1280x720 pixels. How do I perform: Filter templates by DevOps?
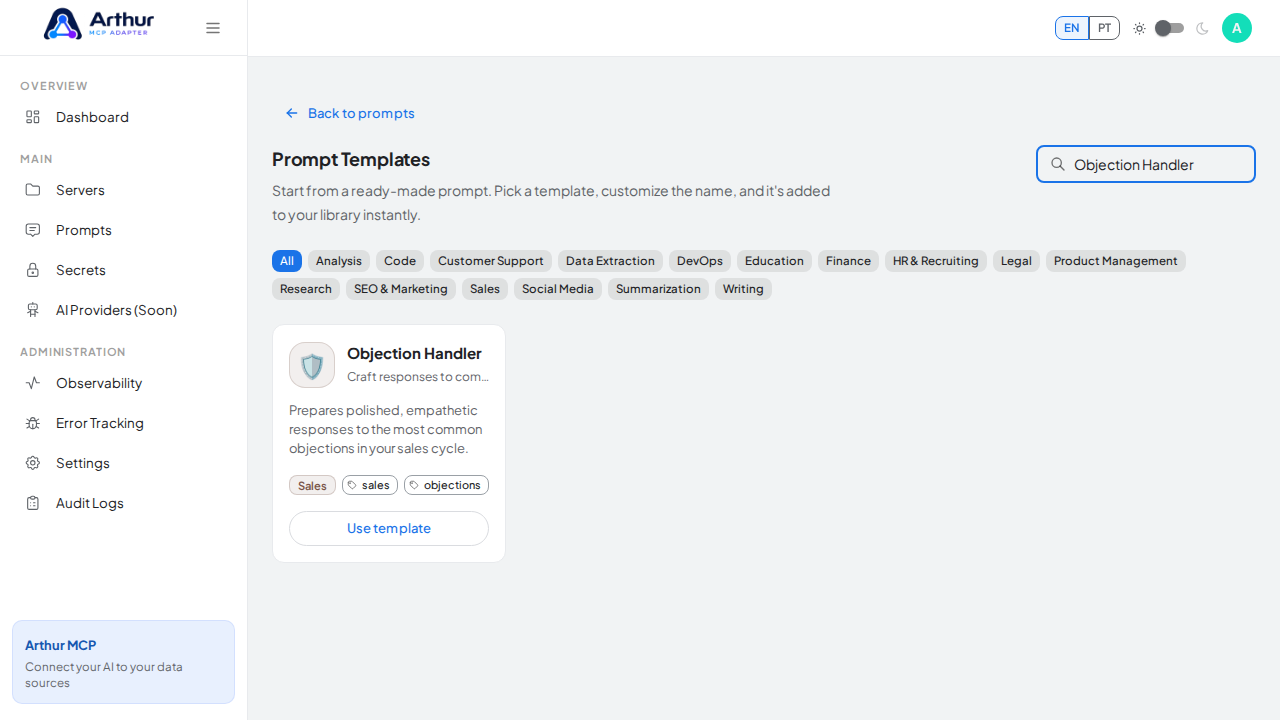700,261
